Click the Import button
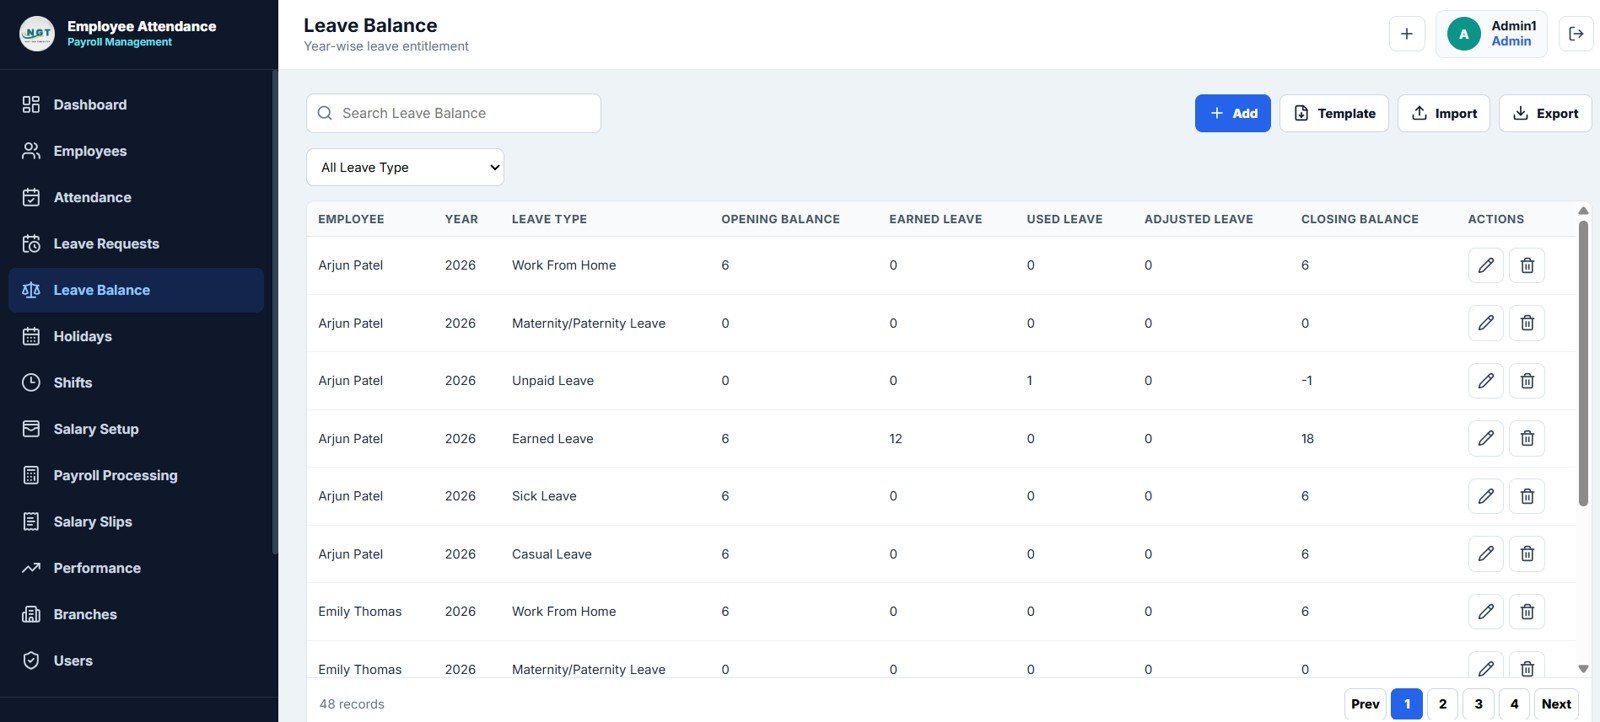The image size is (1600, 722). [x=1444, y=113]
